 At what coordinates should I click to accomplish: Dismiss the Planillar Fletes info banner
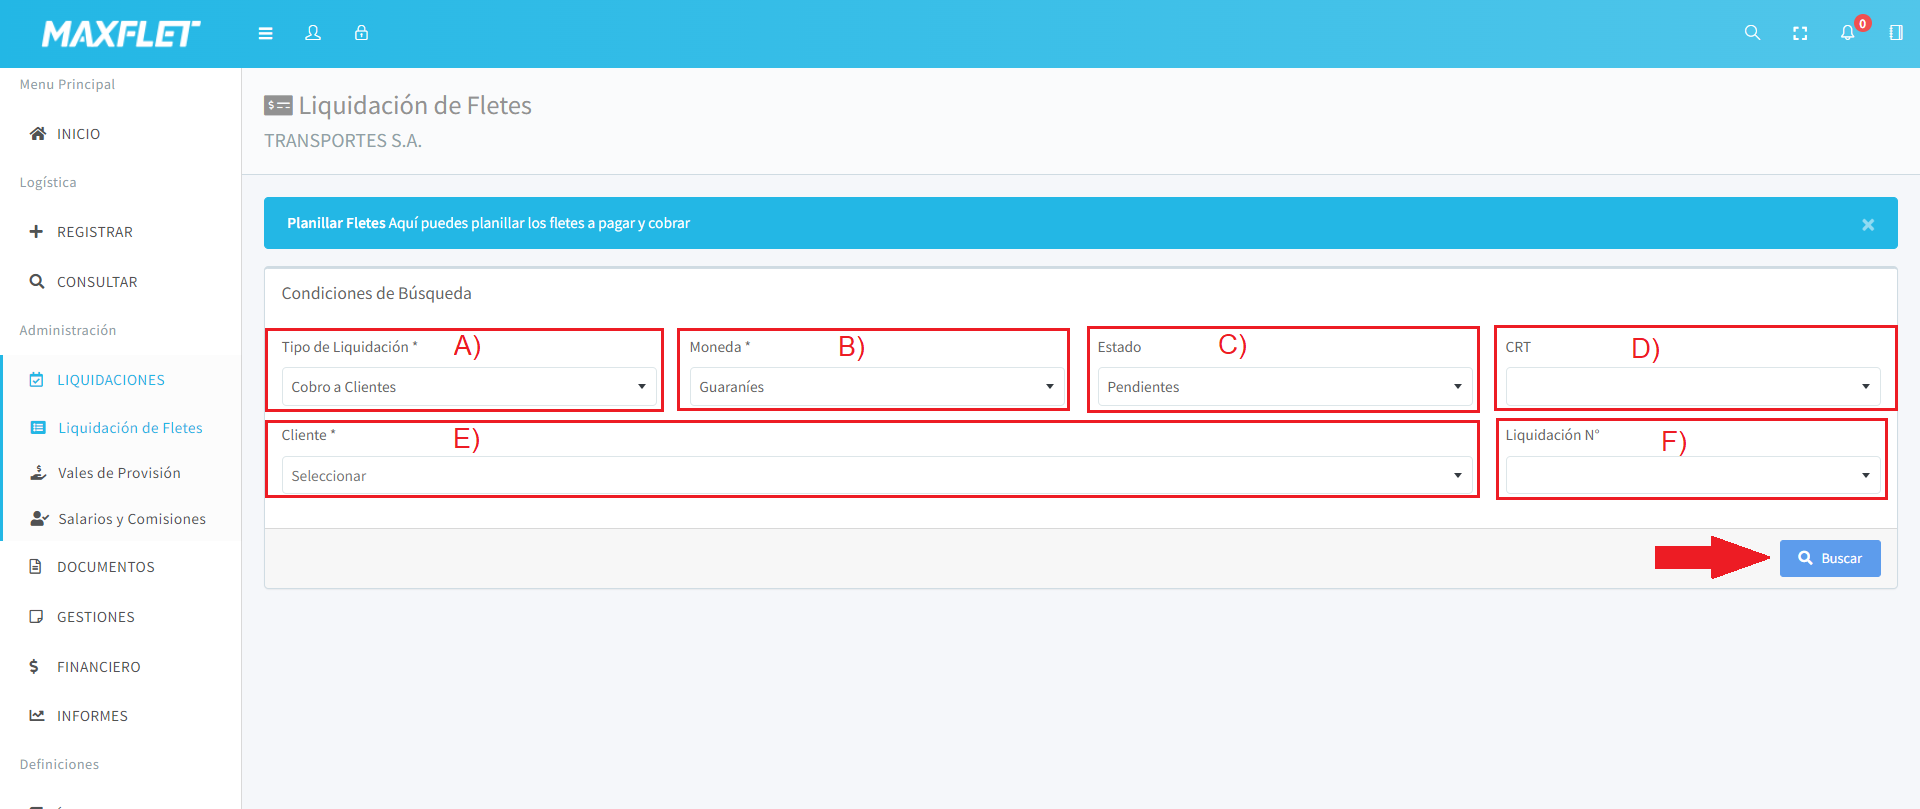pos(1867,225)
